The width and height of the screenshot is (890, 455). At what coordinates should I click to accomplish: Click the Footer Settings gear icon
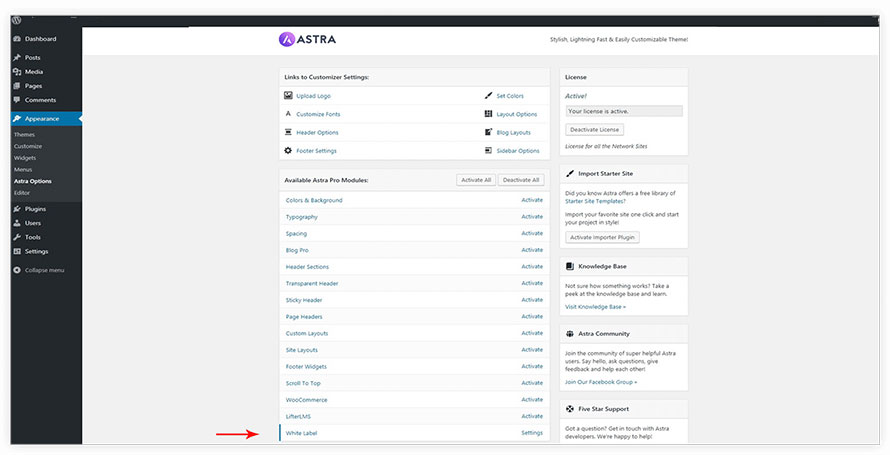(288, 150)
